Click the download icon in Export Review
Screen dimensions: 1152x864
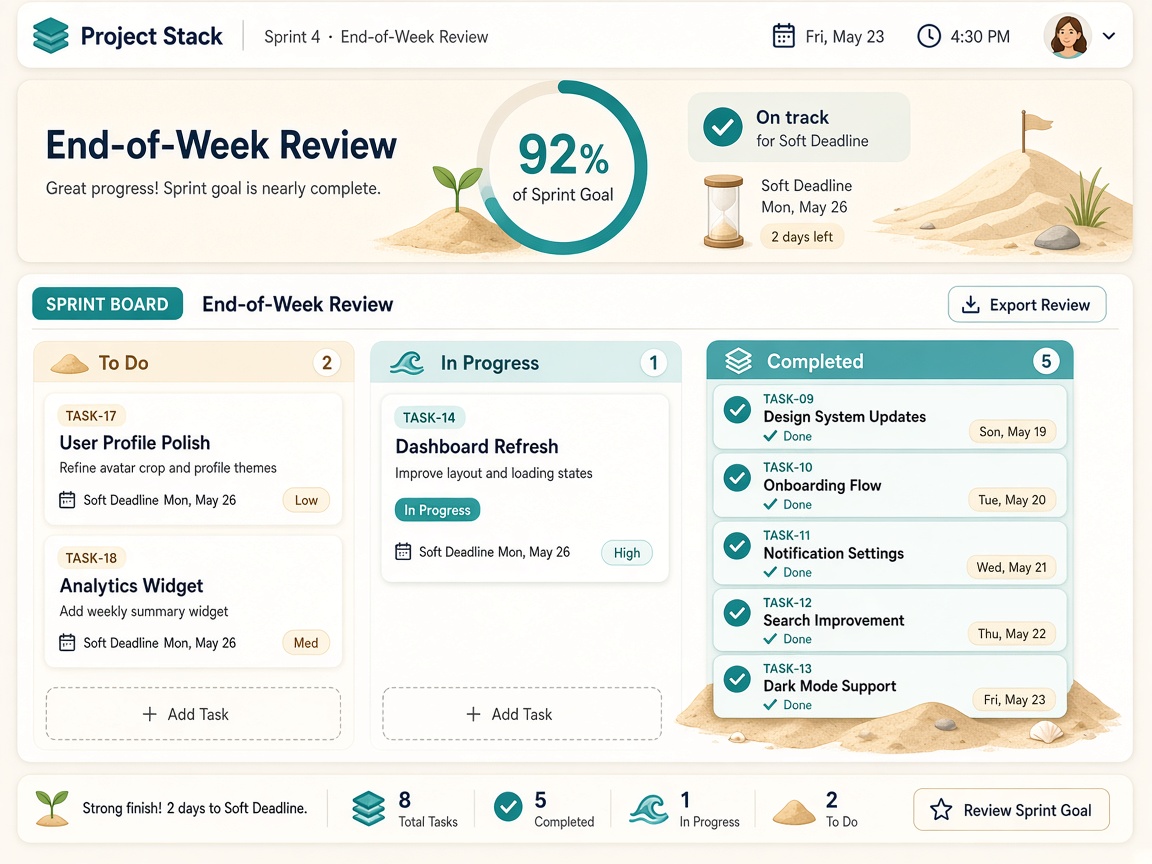click(x=971, y=305)
